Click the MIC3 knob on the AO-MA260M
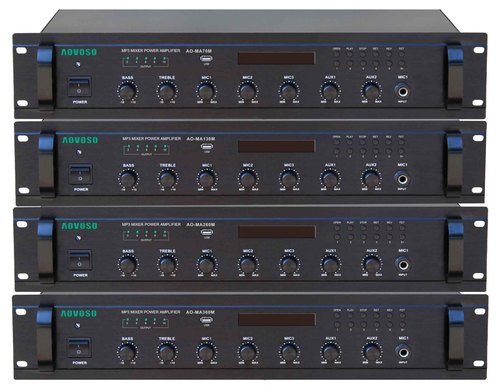500x390 pixels. pos(289,265)
